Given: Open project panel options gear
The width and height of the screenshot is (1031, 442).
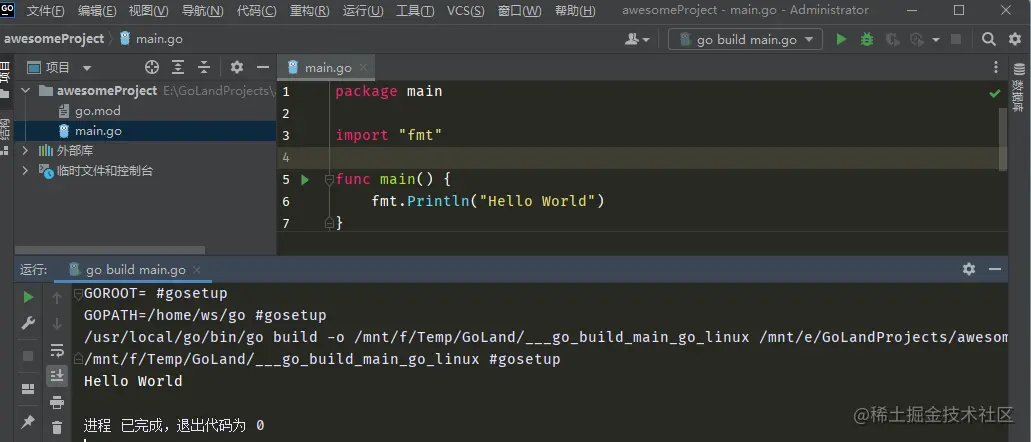Looking at the screenshot, I should pyautogui.click(x=237, y=67).
